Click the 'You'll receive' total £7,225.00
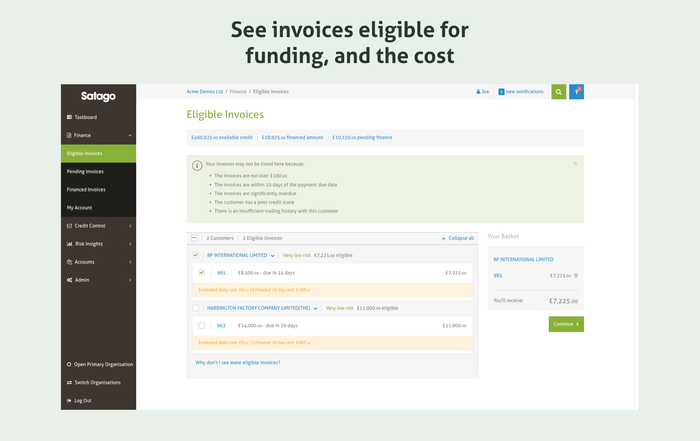 pos(563,301)
